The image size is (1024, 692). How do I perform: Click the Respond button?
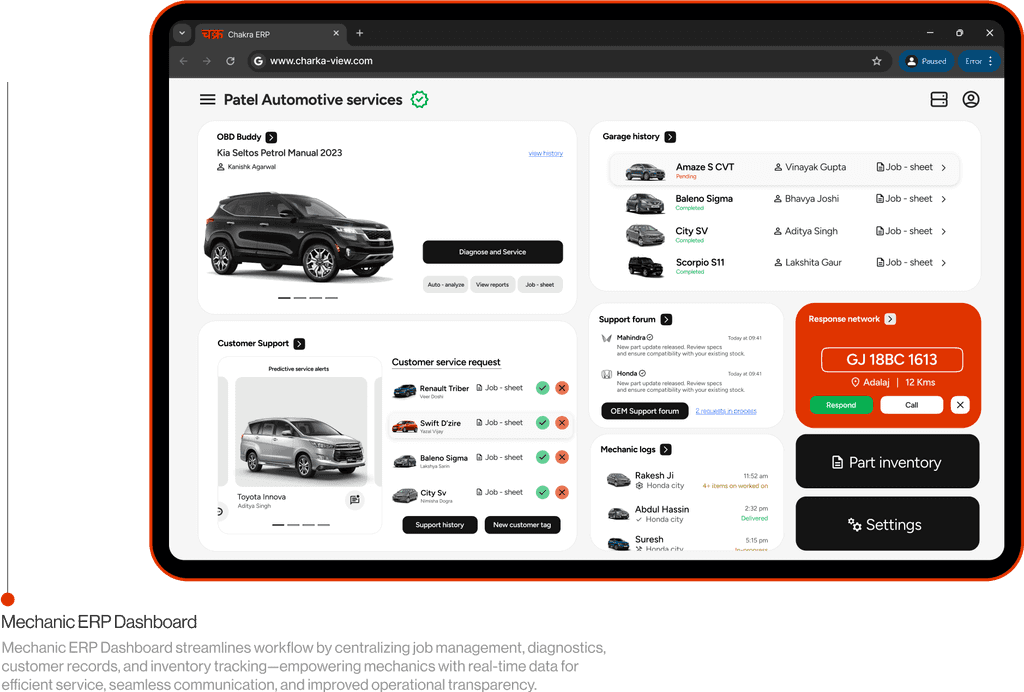click(841, 405)
